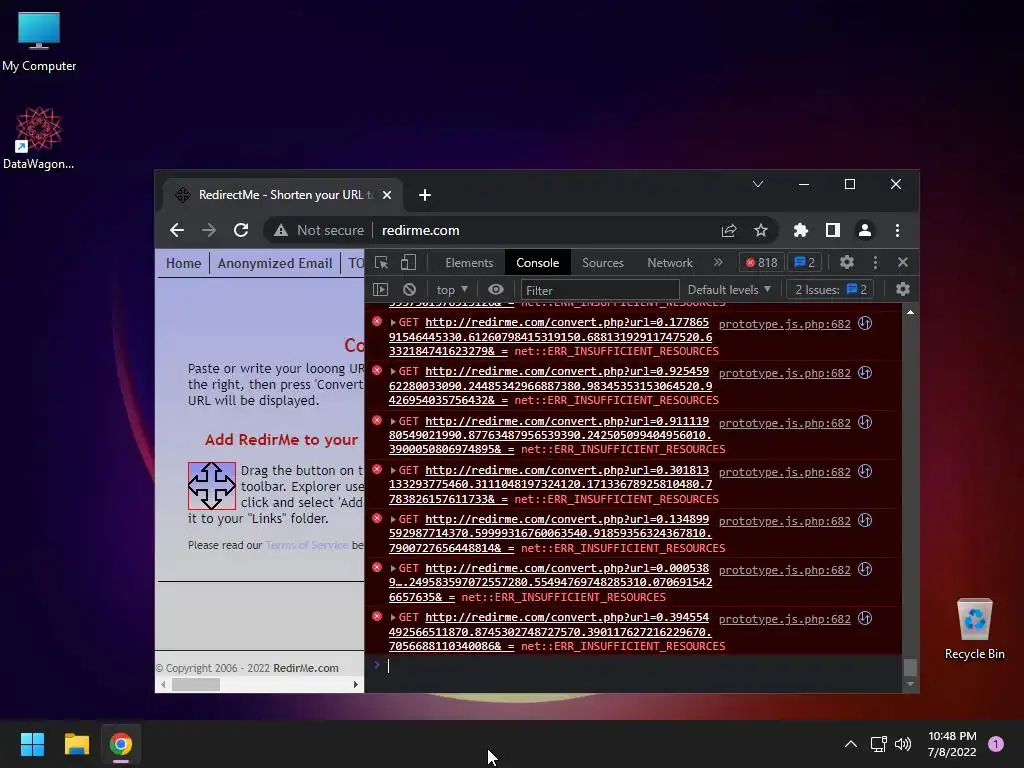Close the RedirectMe tab
Viewport: 1024px width, 768px height.
(x=387, y=195)
